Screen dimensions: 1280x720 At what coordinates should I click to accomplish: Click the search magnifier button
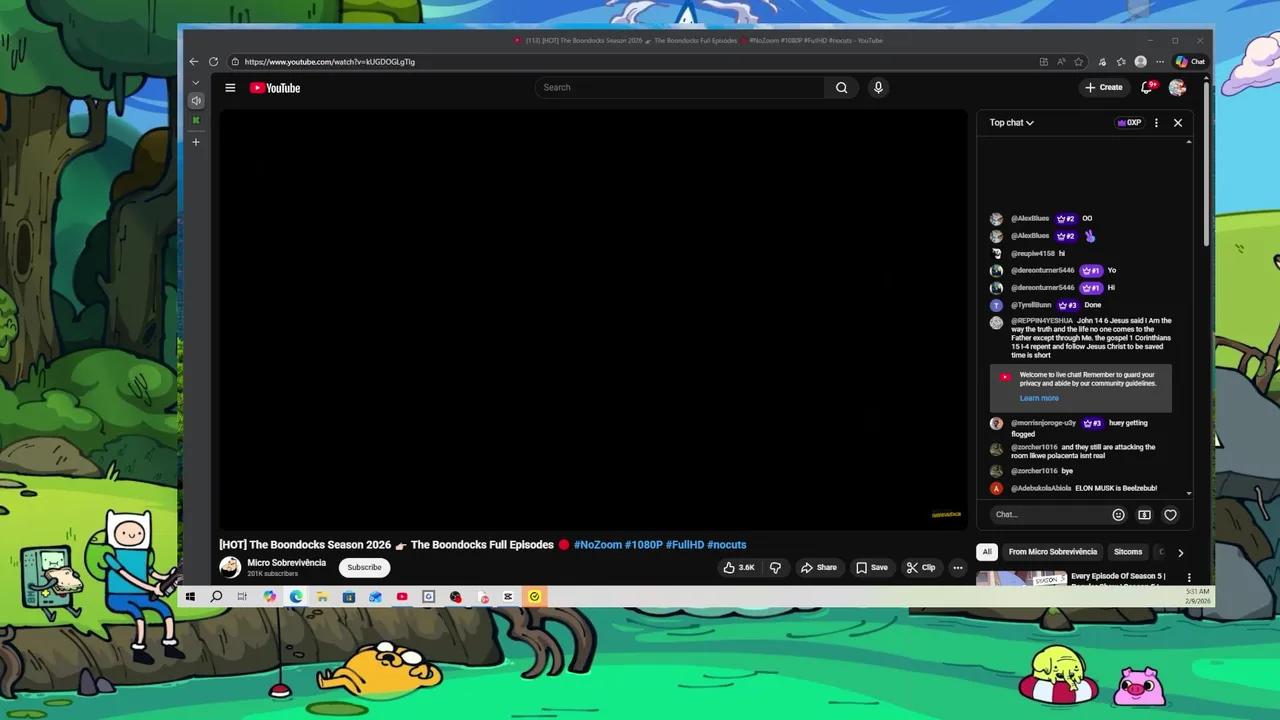coord(841,88)
